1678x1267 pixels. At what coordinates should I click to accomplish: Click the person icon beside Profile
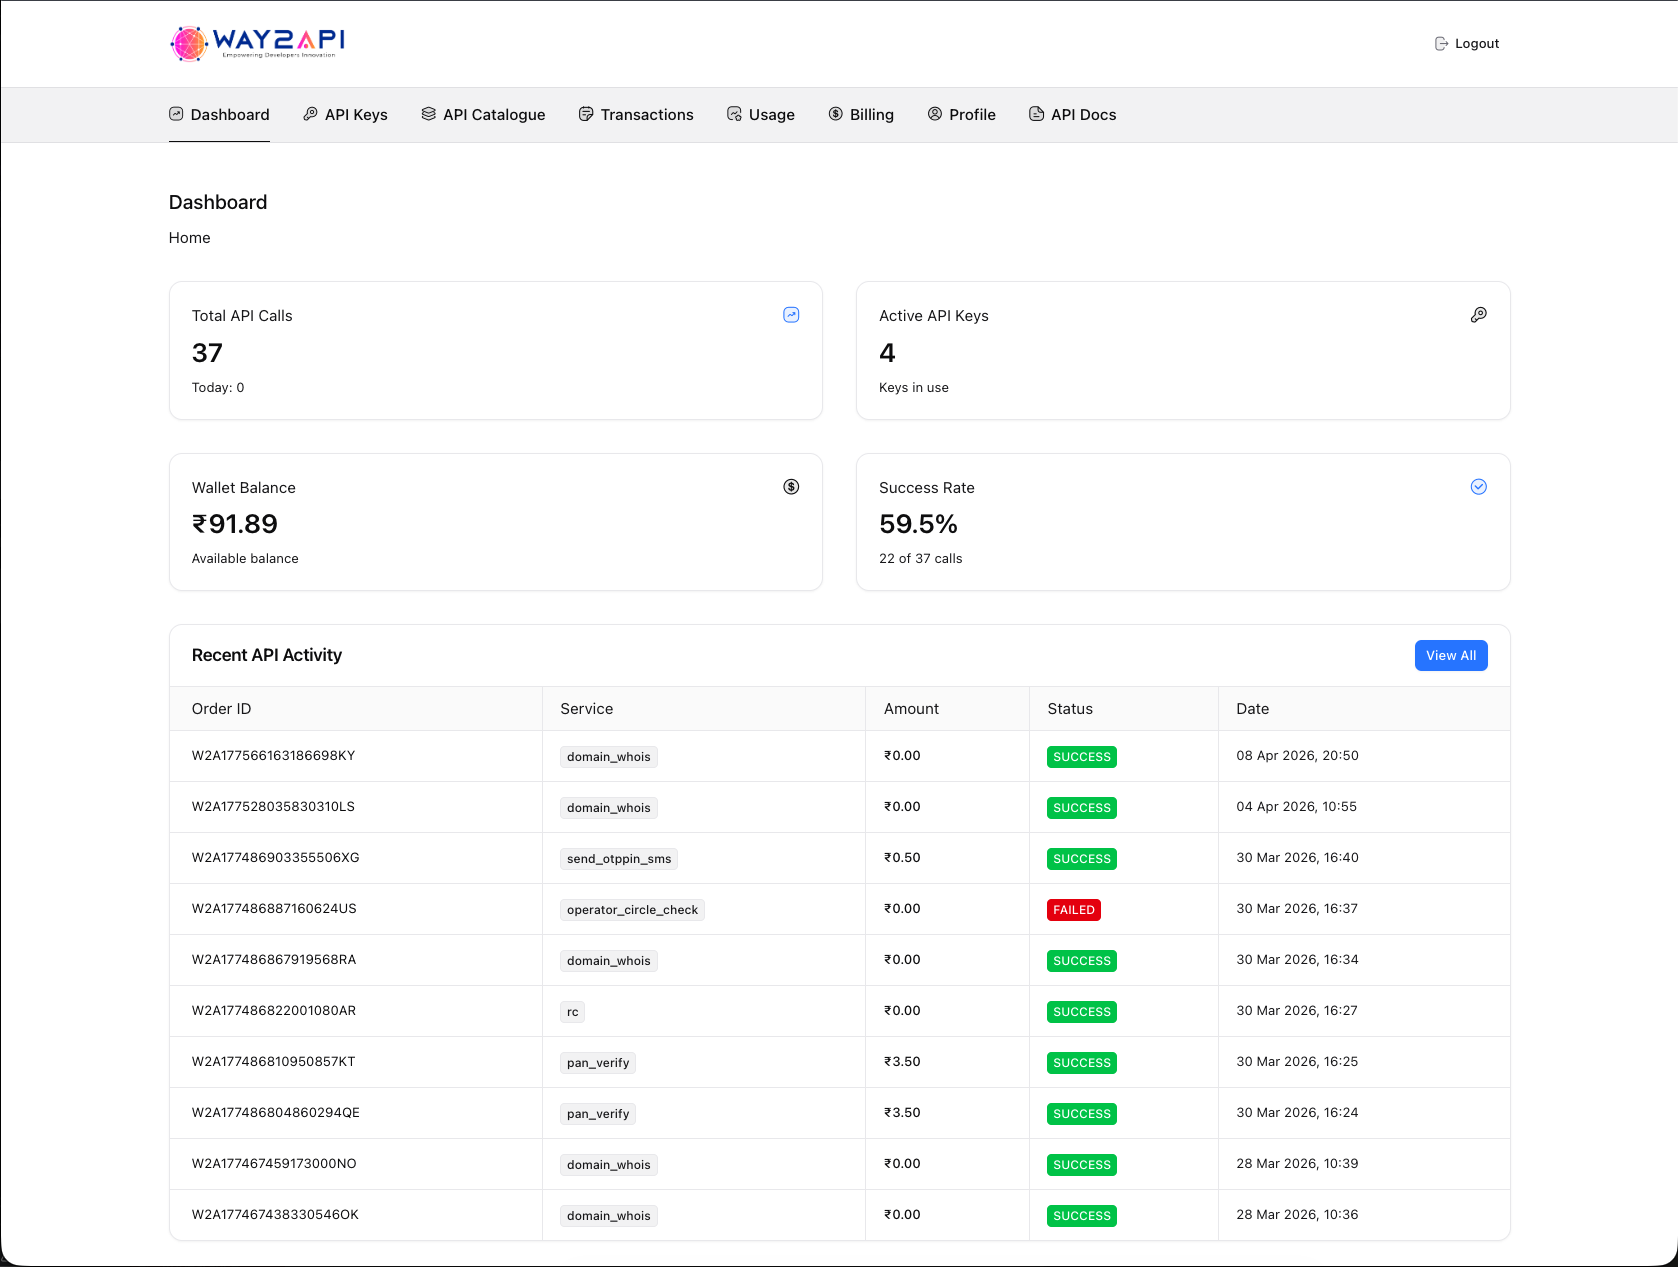[x=935, y=114]
